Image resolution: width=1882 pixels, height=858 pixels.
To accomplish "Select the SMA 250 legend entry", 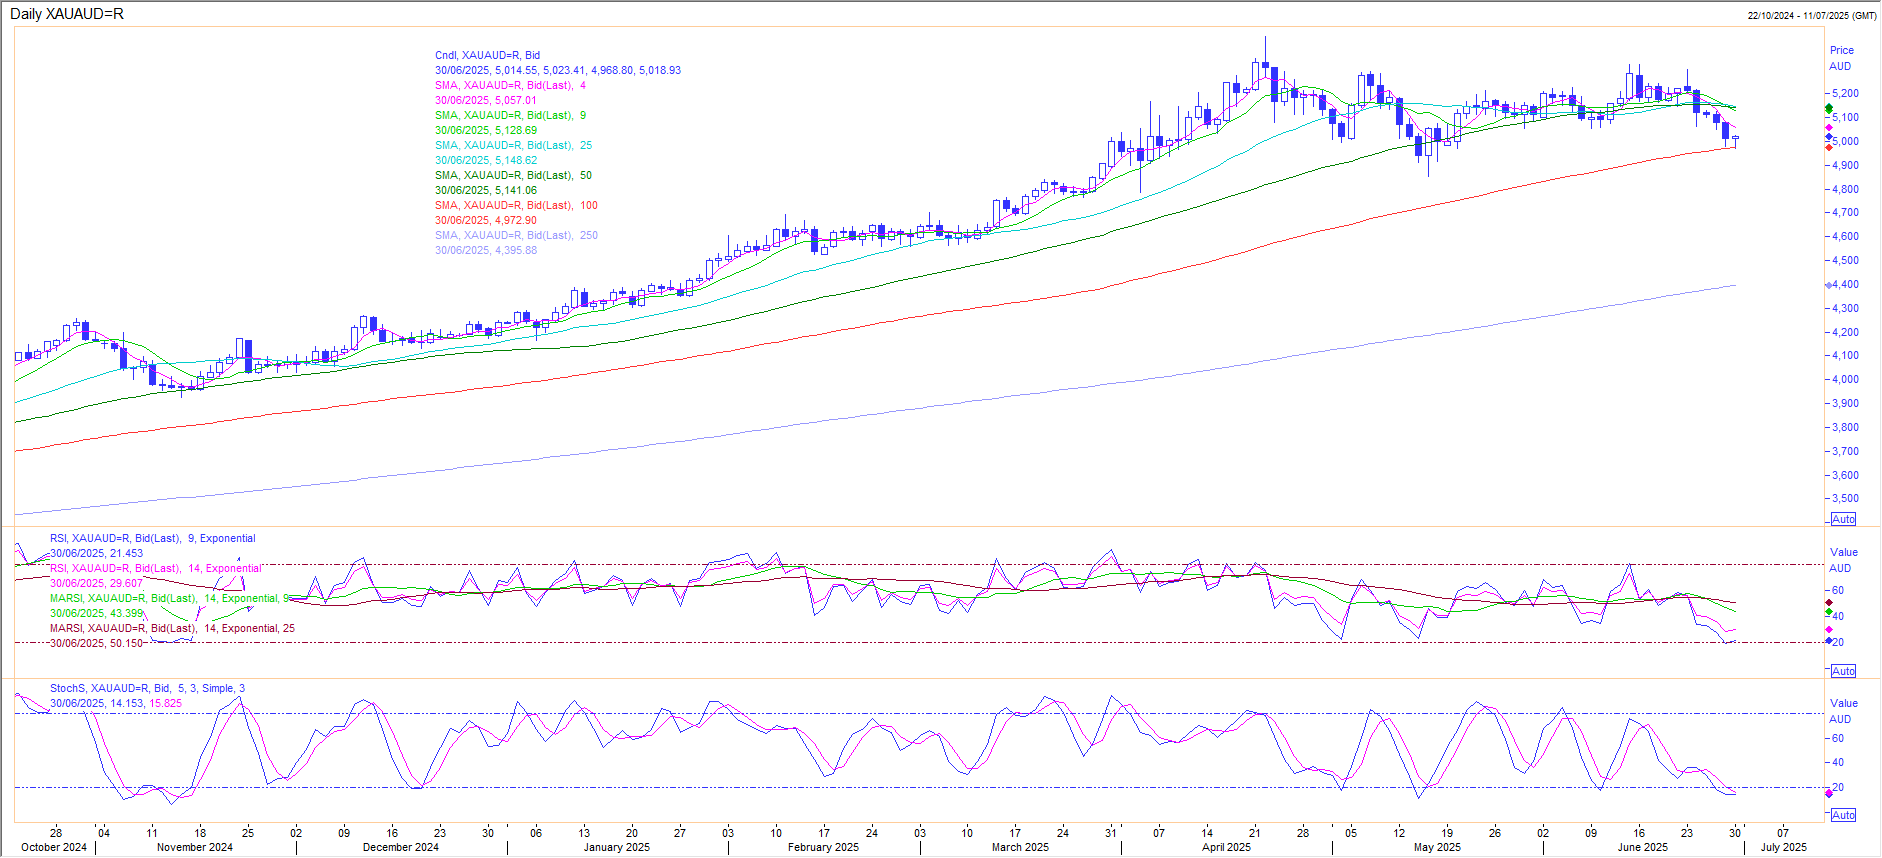I will click(516, 235).
